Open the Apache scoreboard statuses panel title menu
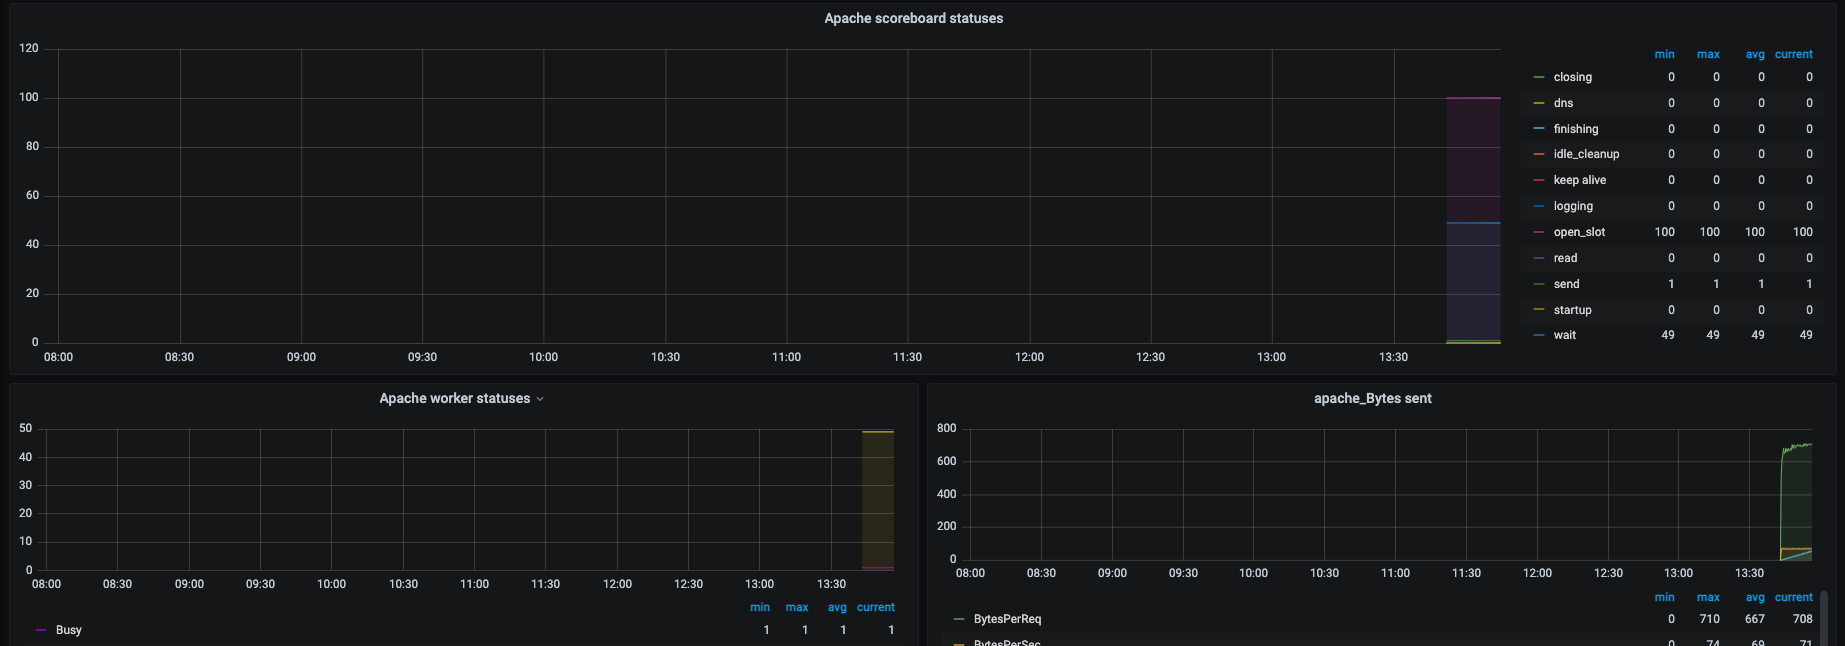 click(913, 18)
